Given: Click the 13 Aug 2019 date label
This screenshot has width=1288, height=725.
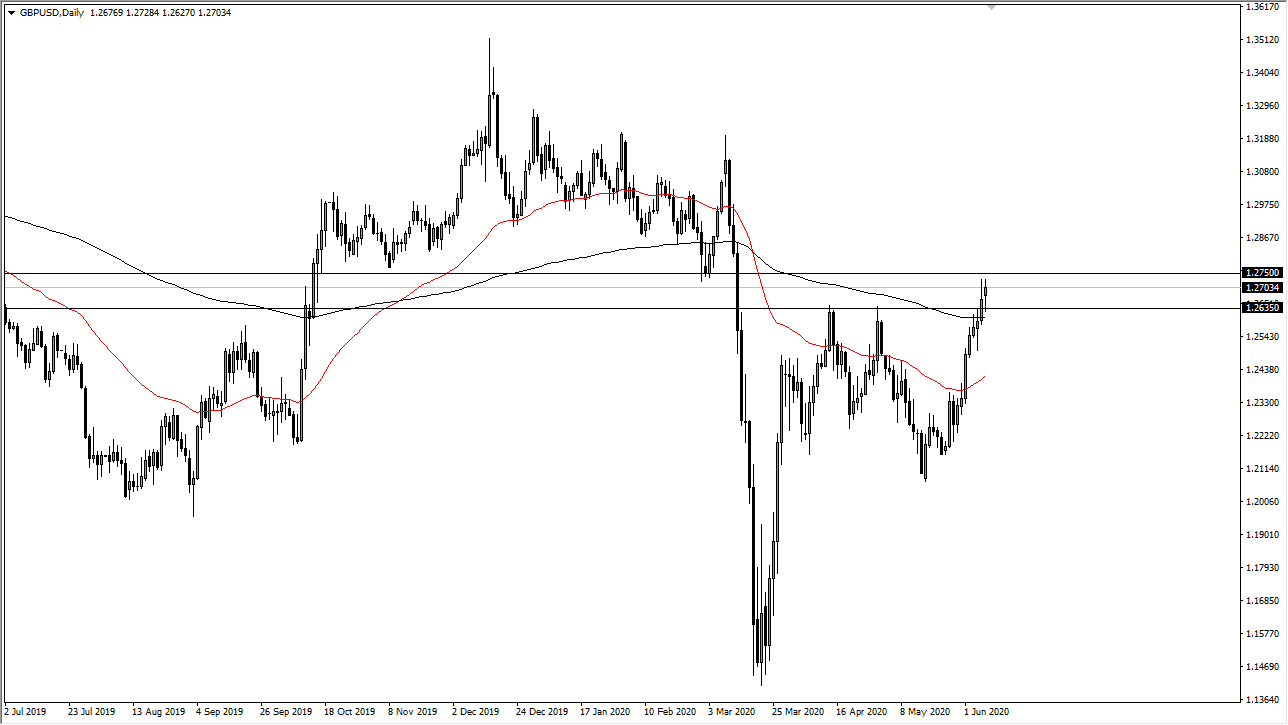Looking at the screenshot, I should click(x=156, y=712).
